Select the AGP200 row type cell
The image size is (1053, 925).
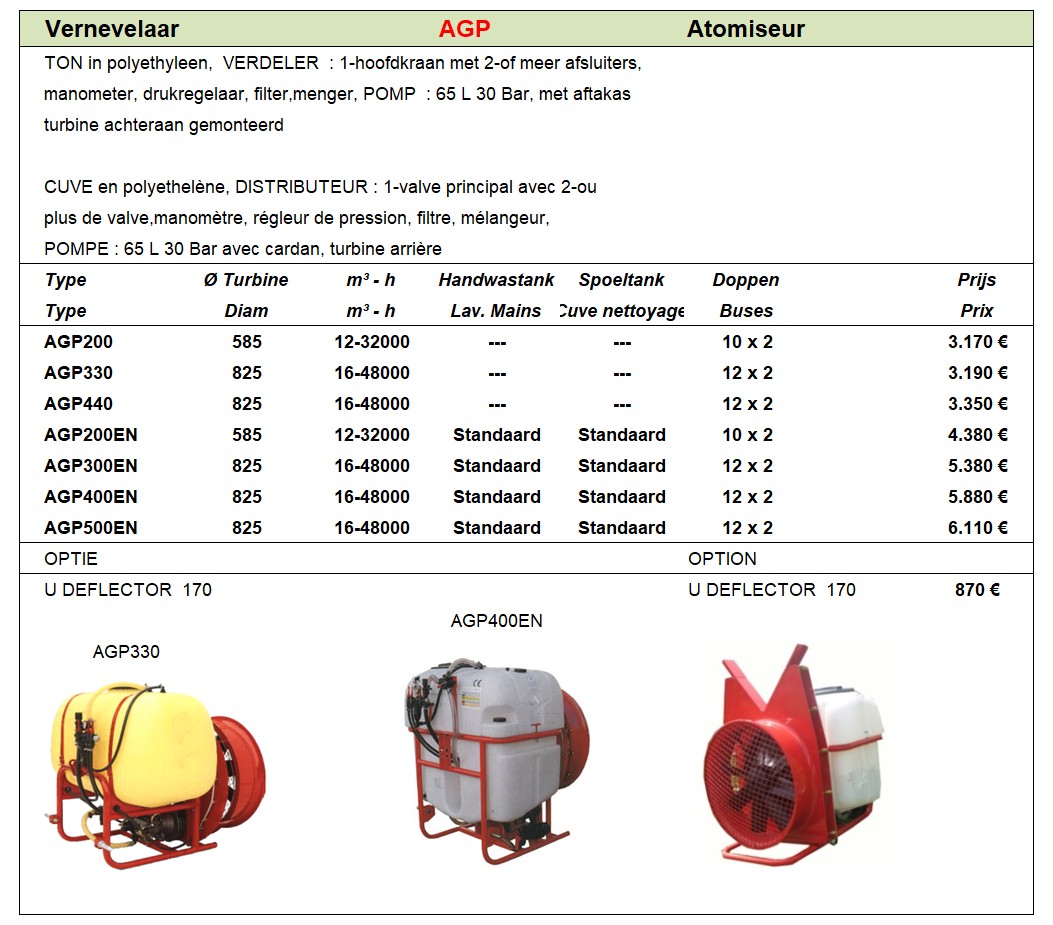coord(78,342)
